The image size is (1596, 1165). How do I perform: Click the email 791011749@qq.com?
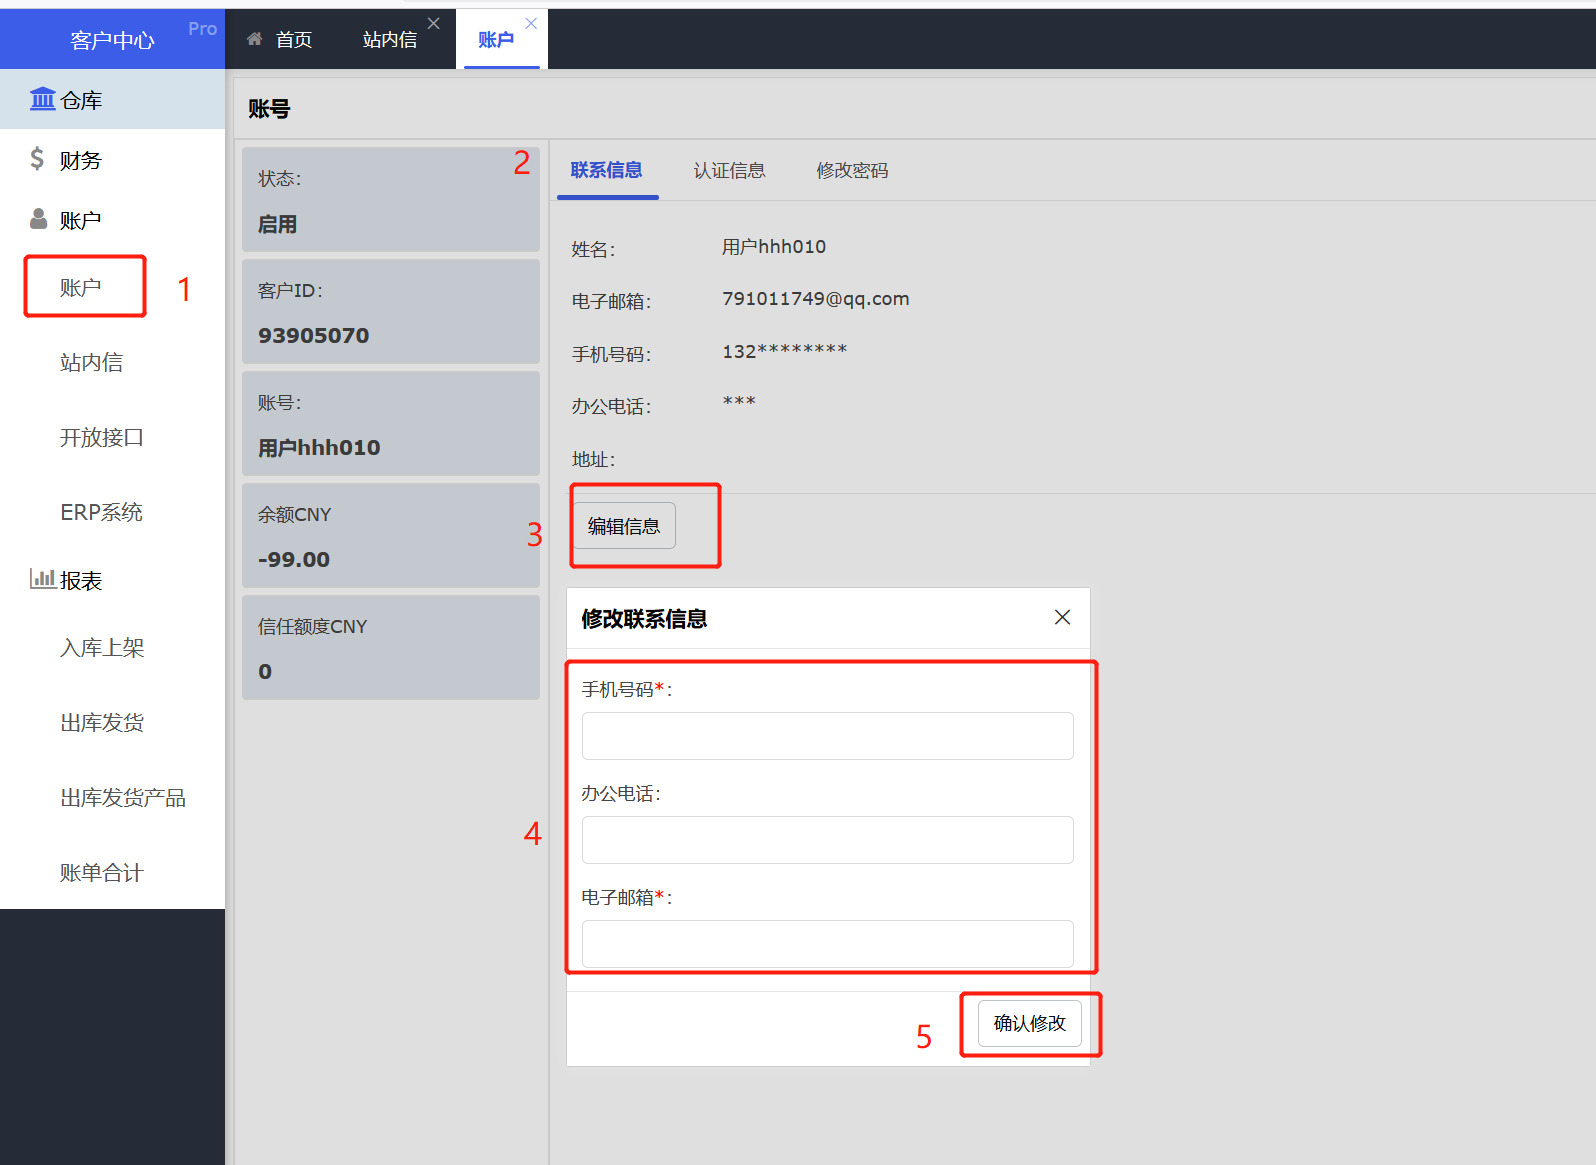[816, 299]
